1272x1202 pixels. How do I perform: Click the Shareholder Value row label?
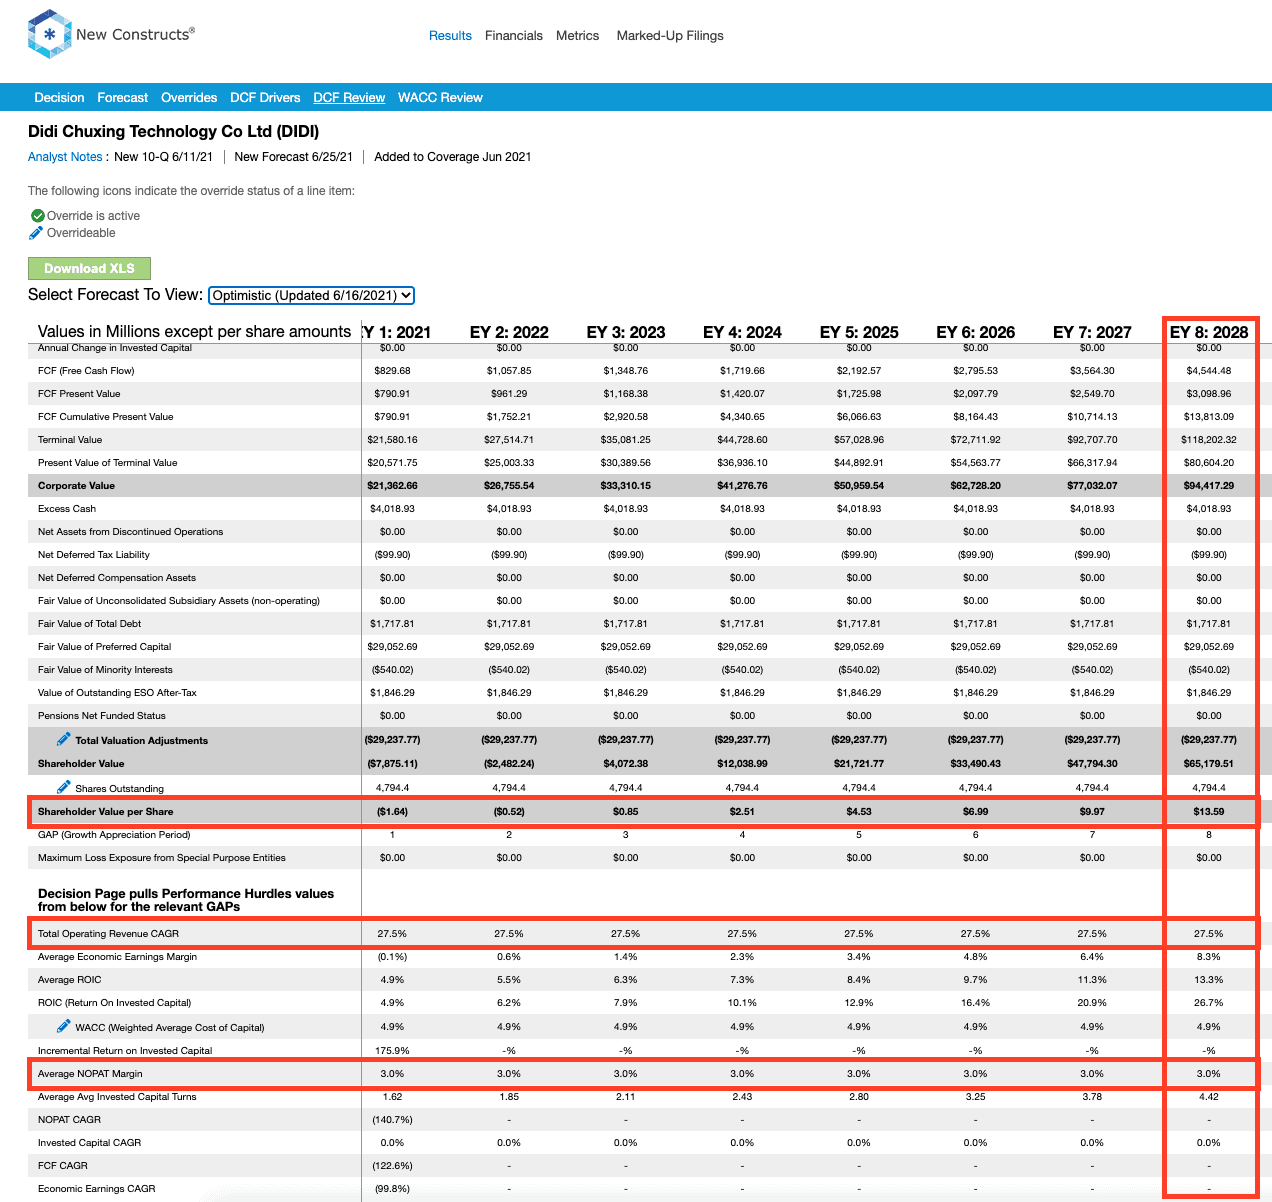(81, 764)
